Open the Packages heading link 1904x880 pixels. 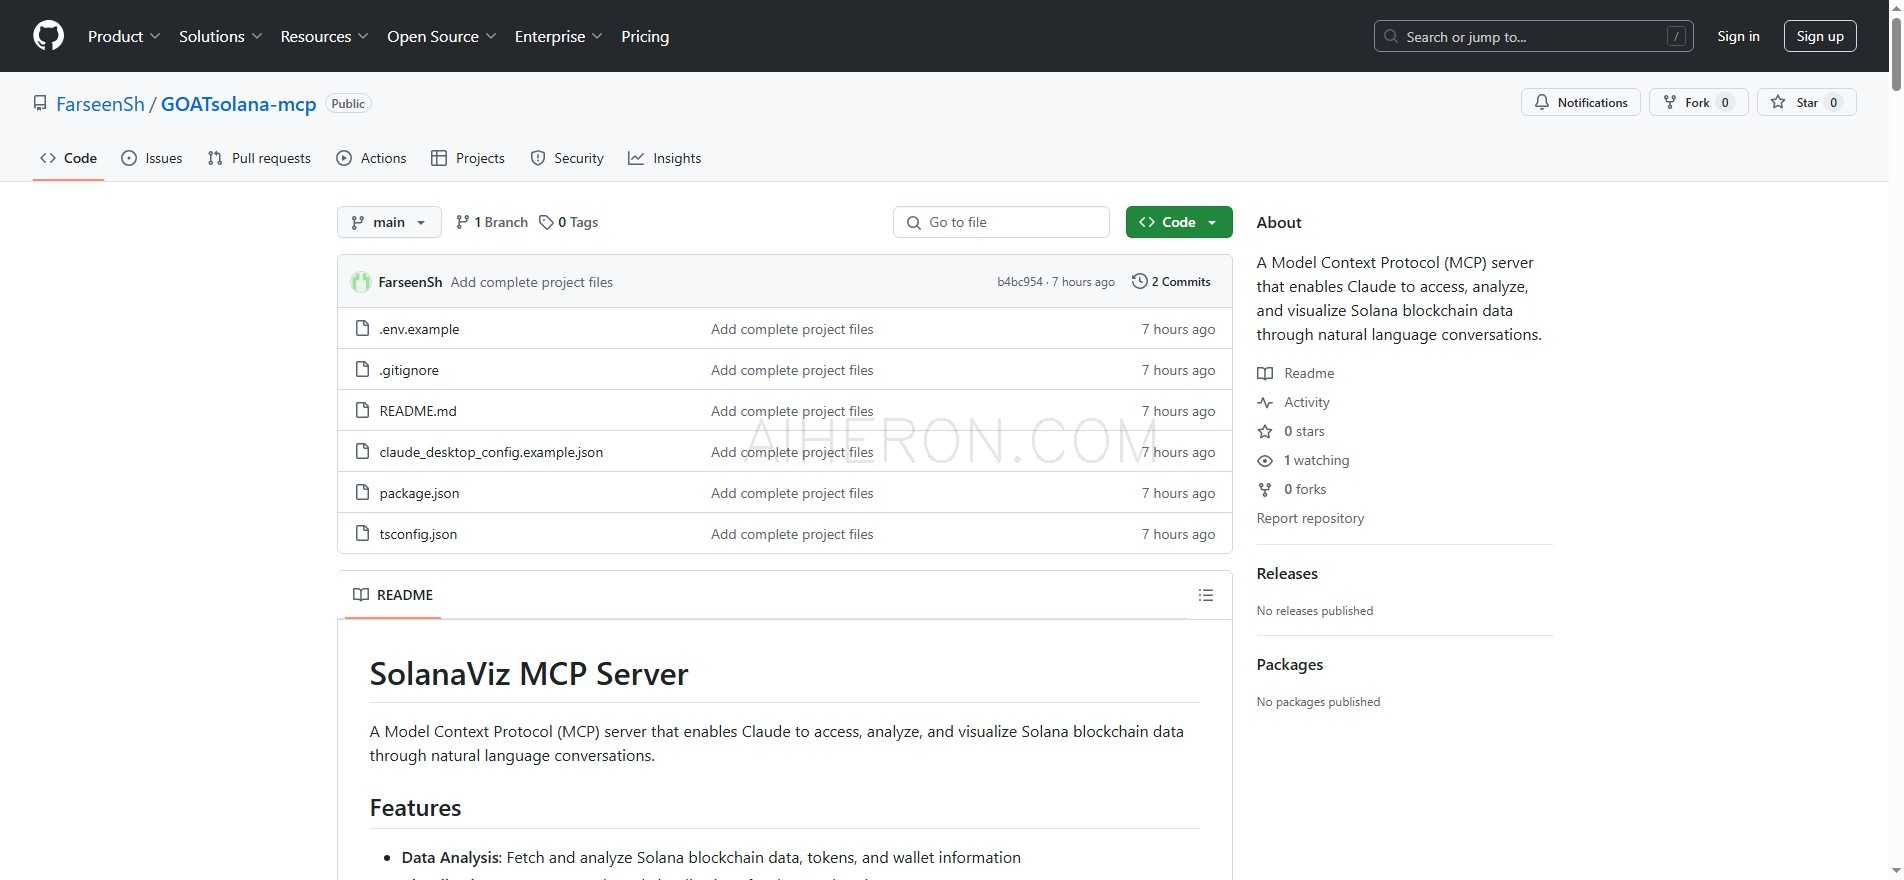coord(1290,664)
